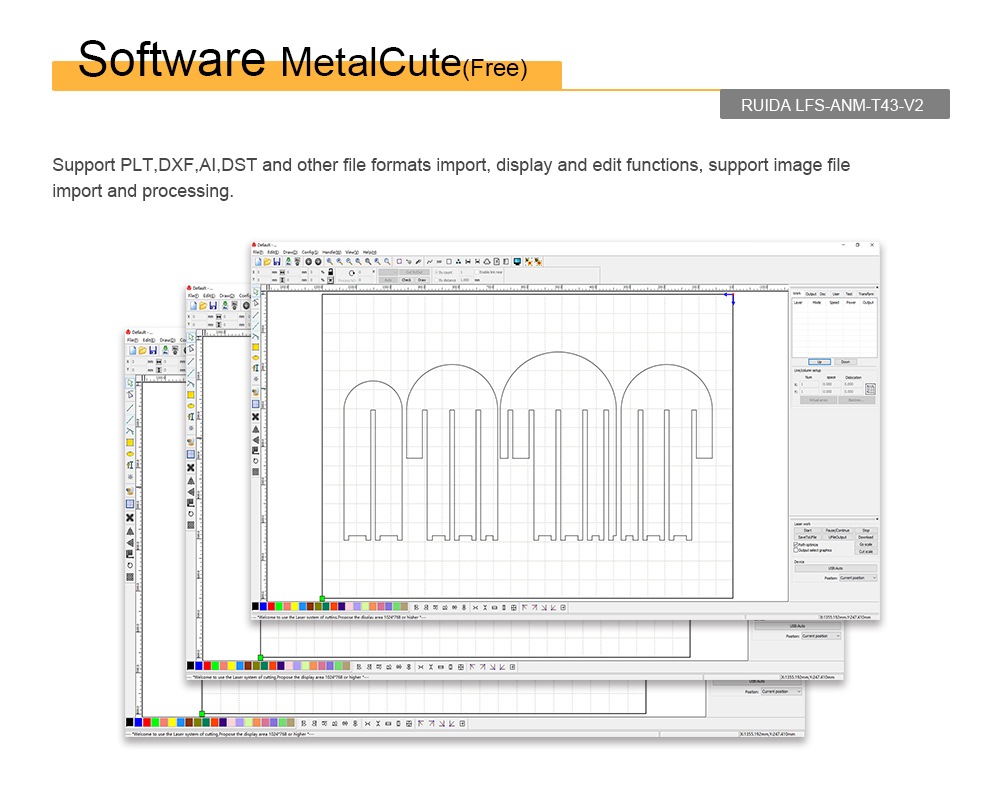
Task: Select node edit tool in front window
Action: pyautogui.click(x=256, y=303)
